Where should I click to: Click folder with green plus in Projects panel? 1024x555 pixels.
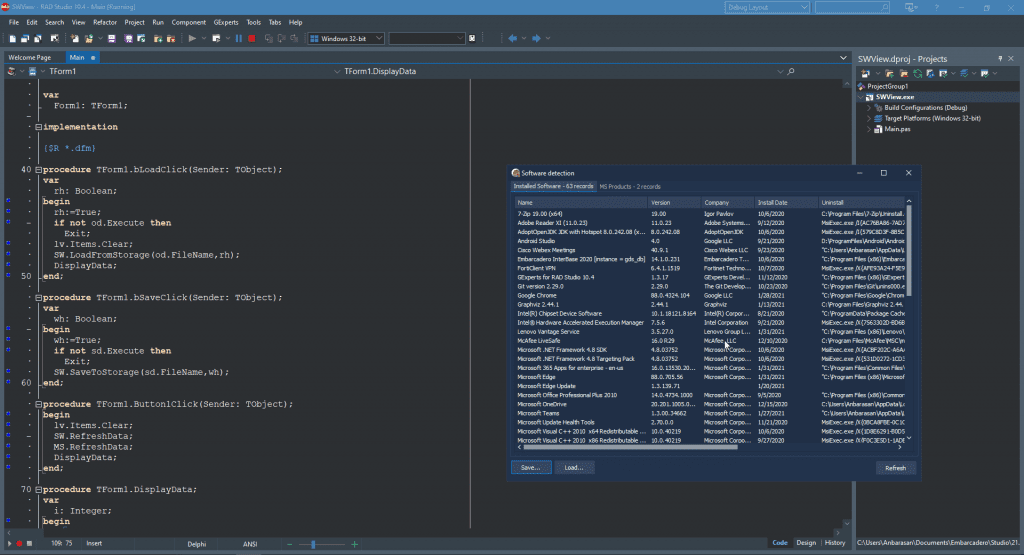[x=889, y=73]
